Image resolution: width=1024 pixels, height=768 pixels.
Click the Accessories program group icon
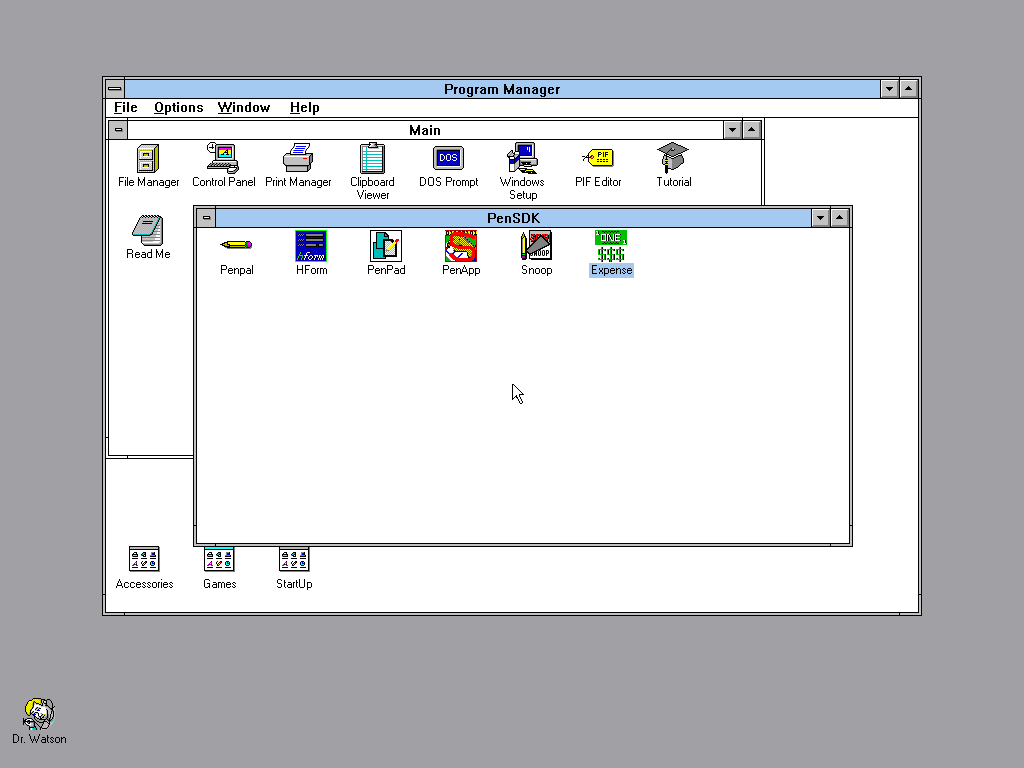click(144, 560)
